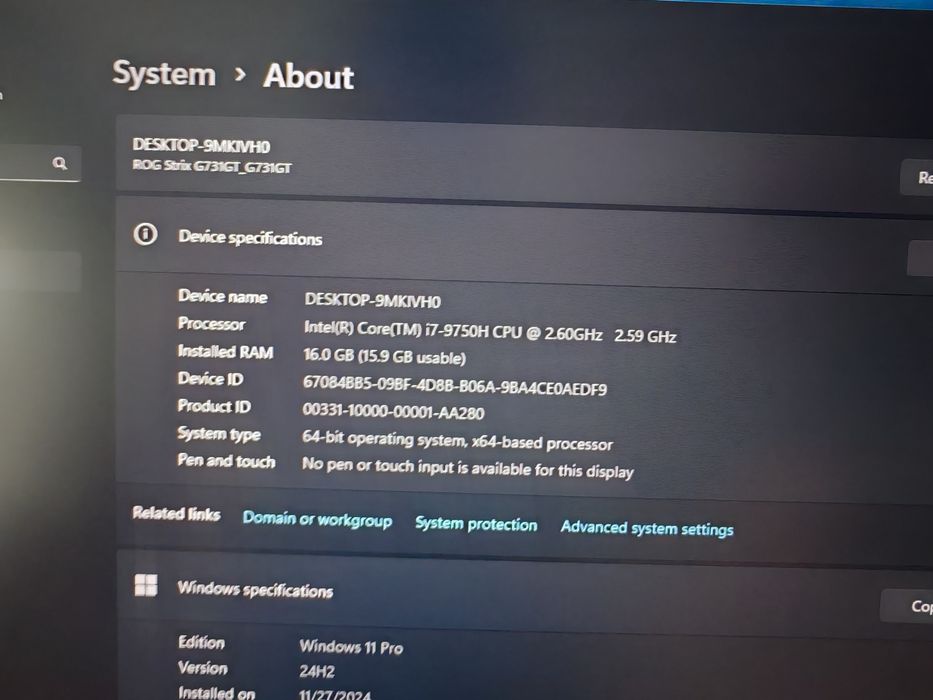Click the Processor label
Viewport: 933px width, 700px height.
(211, 324)
